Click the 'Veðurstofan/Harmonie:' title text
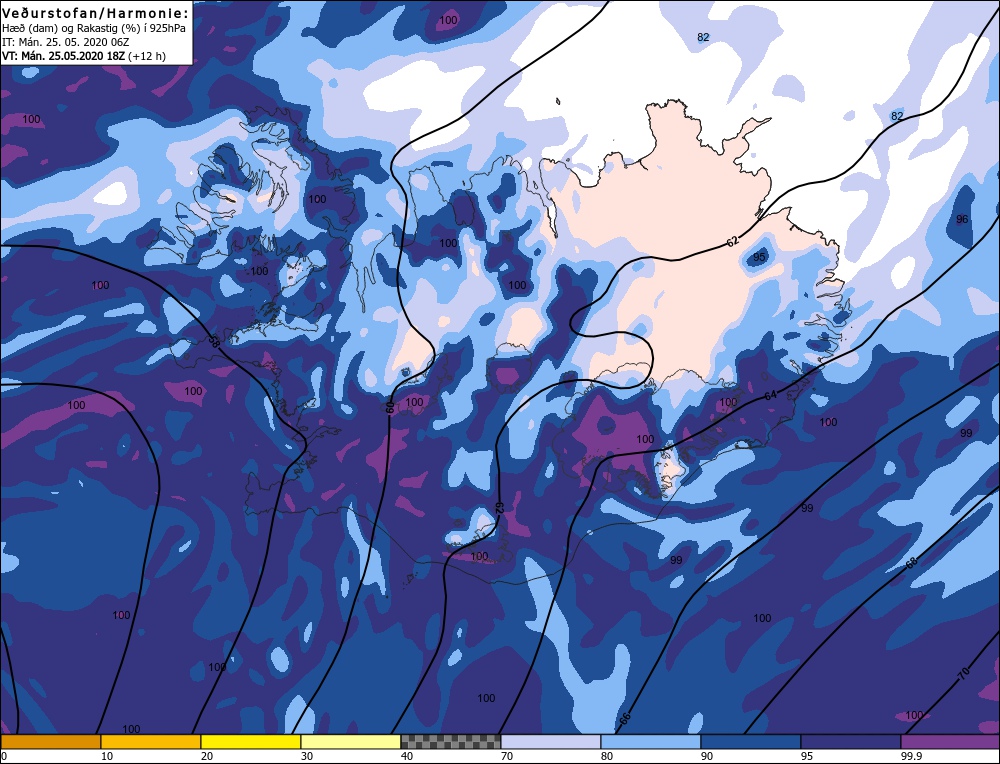Viewport: 1000px width, 764px height. (x=96, y=13)
